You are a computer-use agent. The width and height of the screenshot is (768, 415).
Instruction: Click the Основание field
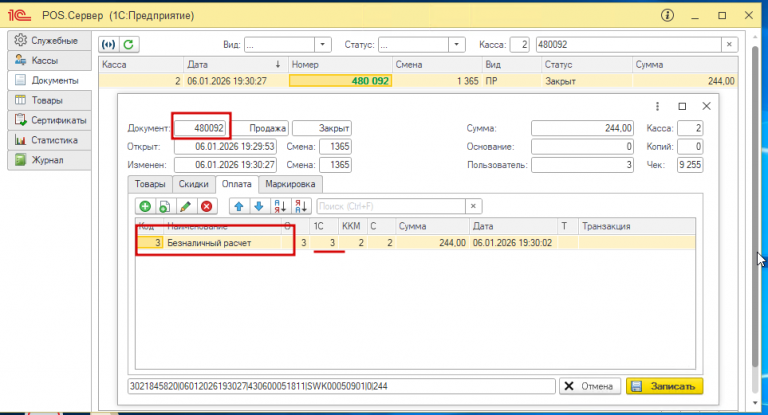(x=582, y=146)
